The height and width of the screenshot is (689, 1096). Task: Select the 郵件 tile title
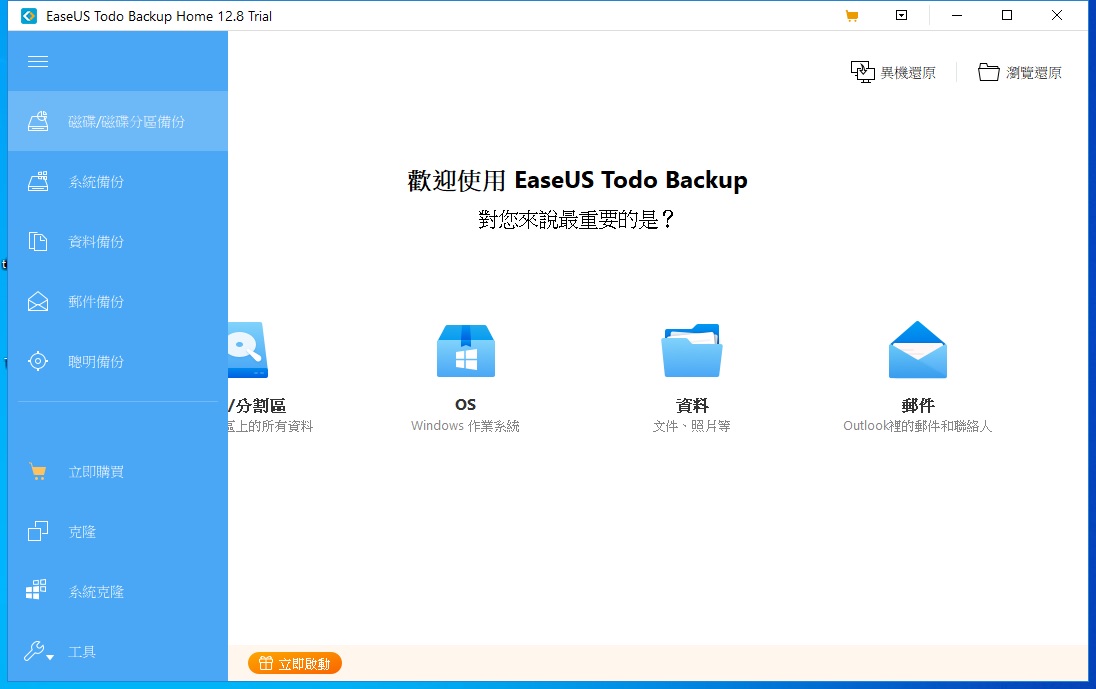point(918,405)
